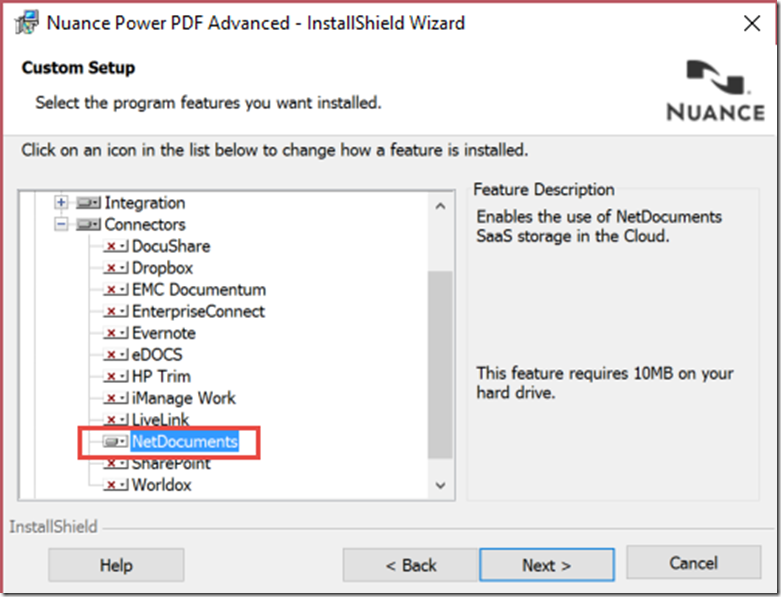
Task: Open EnterpriseConnect install-state icon
Action: click(116, 311)
